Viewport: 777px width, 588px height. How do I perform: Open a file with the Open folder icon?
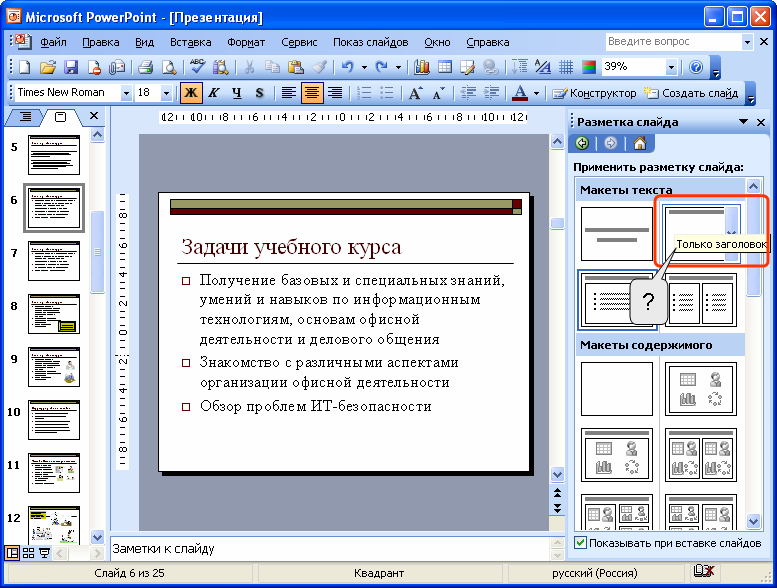pyautogui.click(x=48, y=67)
